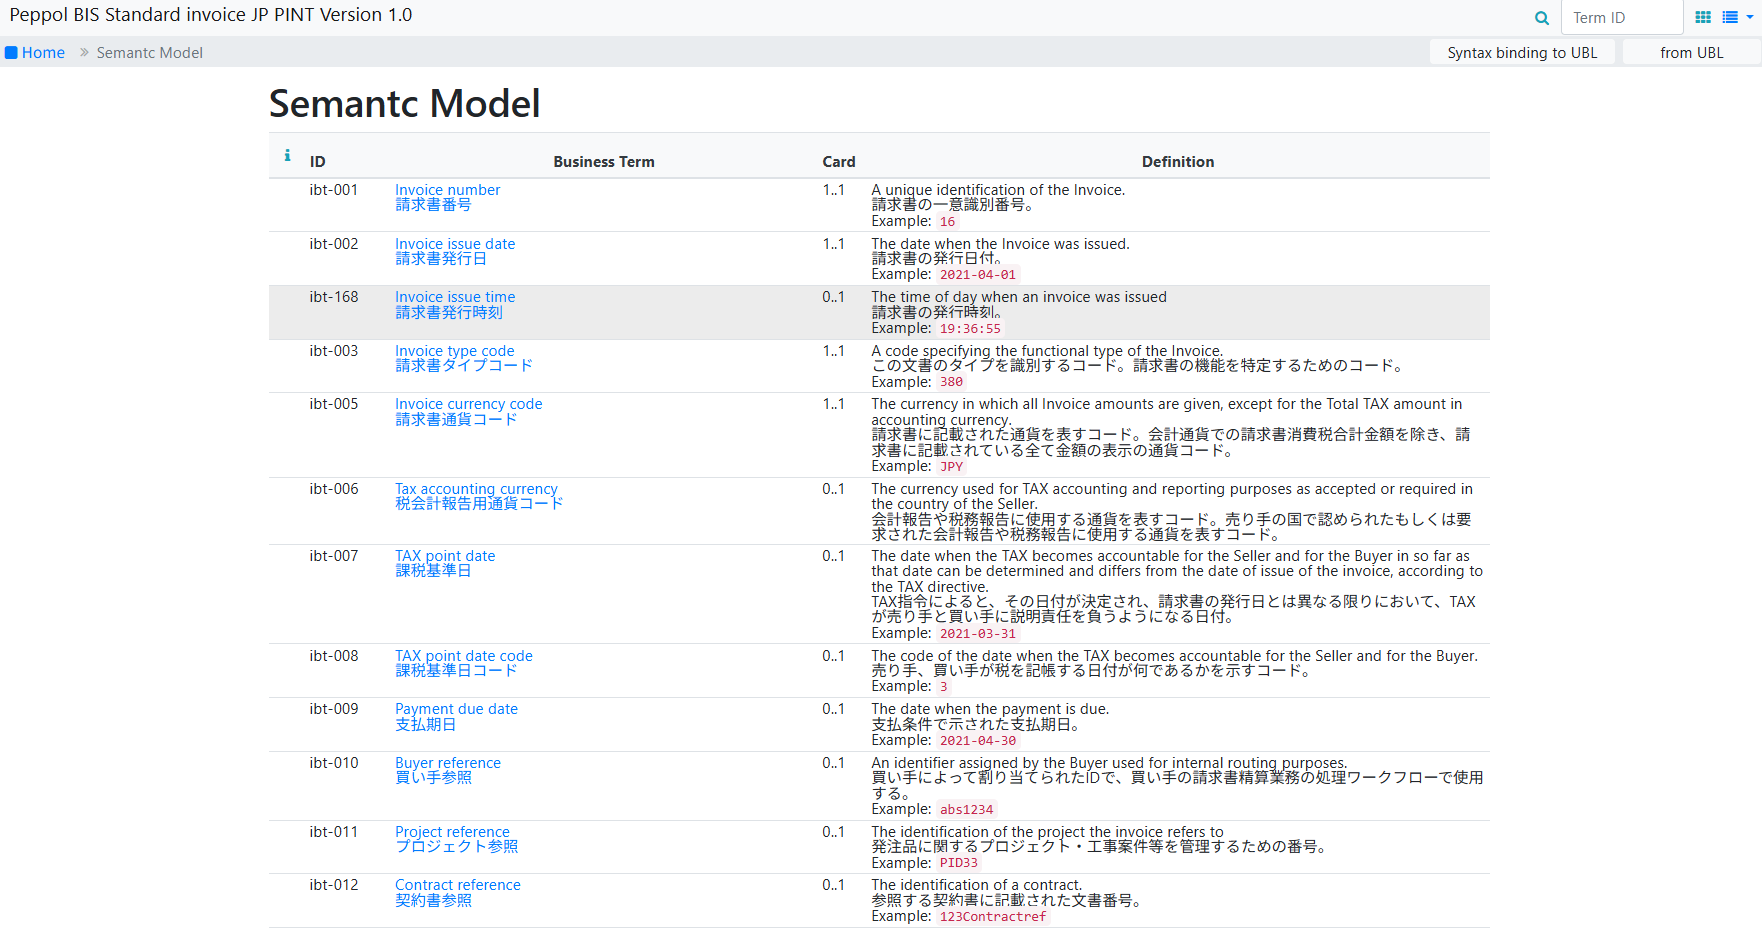
Task: Click example value JPY
Action: [x=951, y=467]
